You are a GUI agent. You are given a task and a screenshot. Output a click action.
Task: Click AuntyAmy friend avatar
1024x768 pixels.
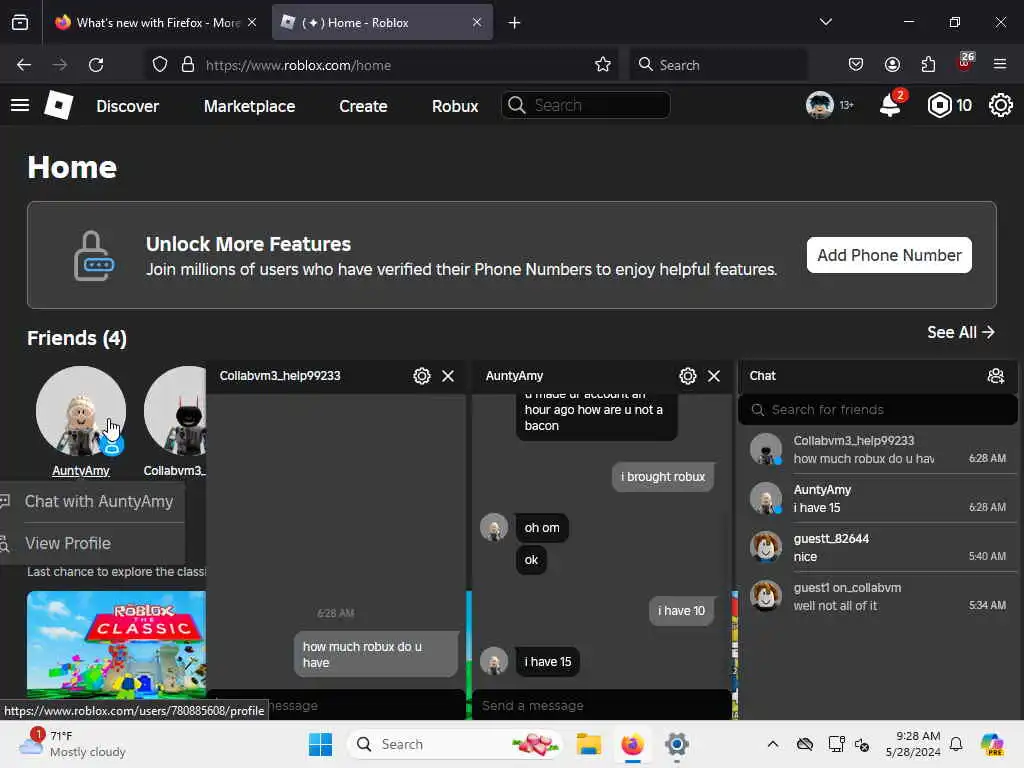(x=81, y=411)
